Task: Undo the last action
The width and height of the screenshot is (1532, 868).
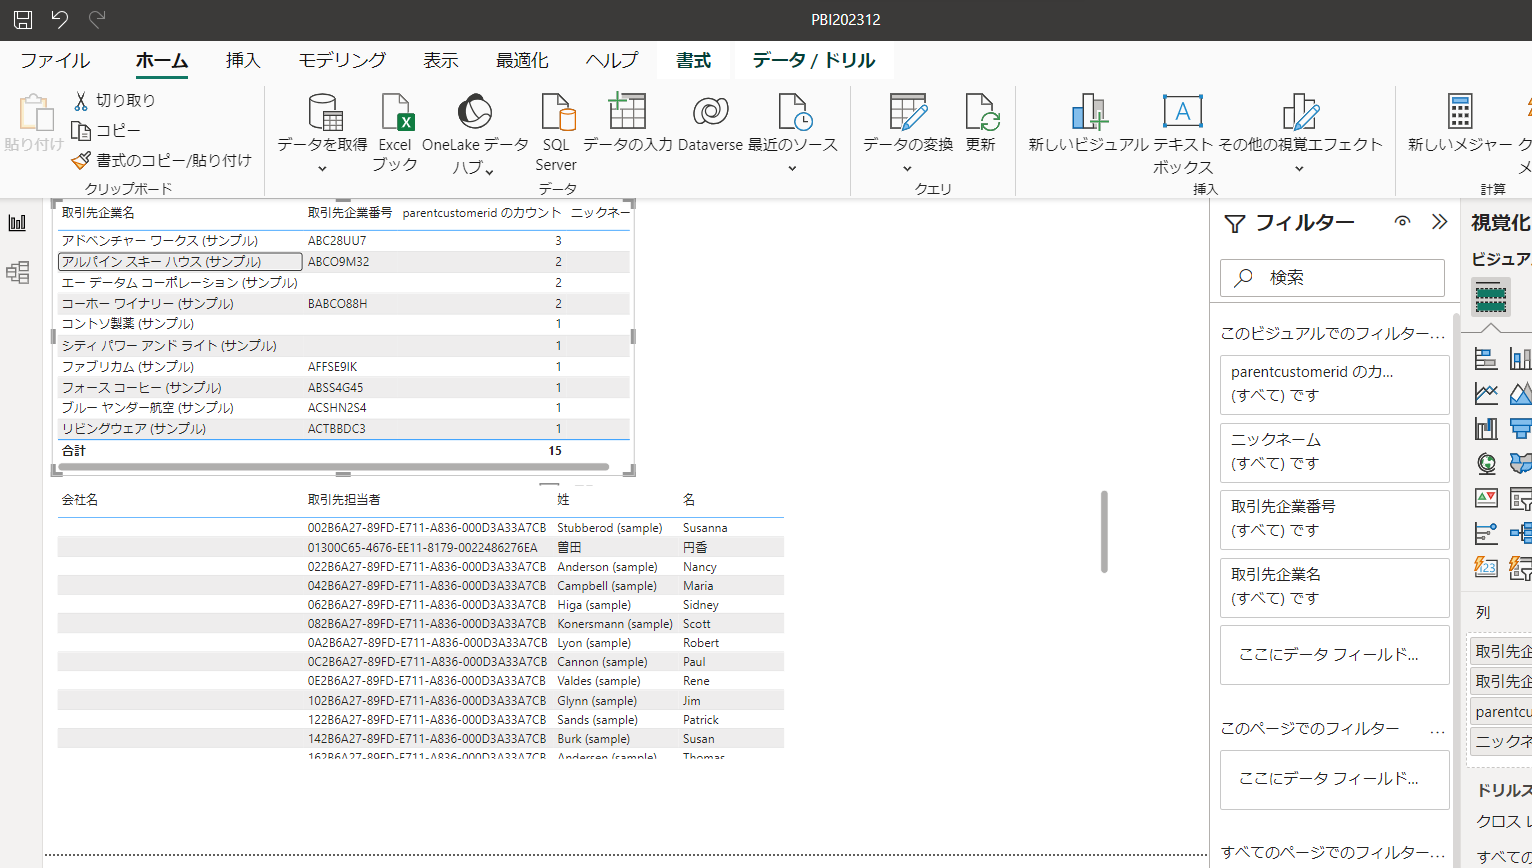Action: coord(60,19)
